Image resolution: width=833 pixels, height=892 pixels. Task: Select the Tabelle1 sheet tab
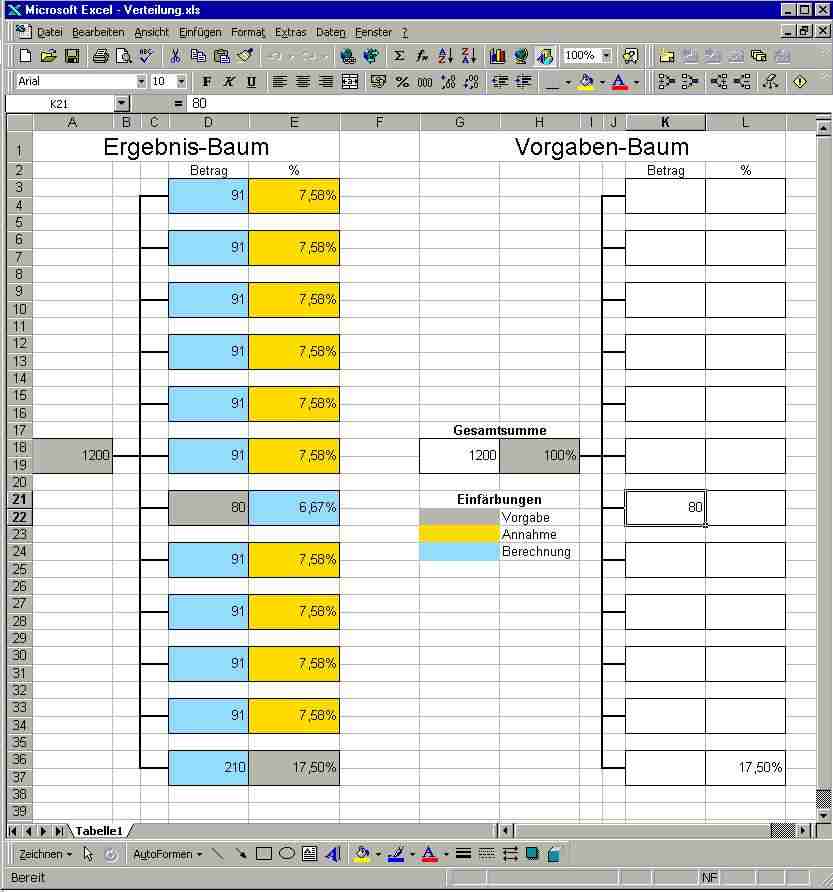[x=98, y=830]
